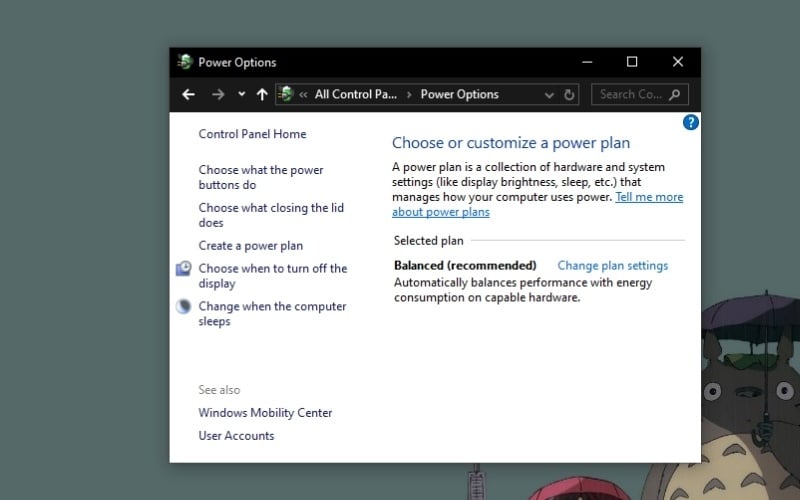This screenshot has width=800, height=500.
Task: Open help with the blue question mark
Action: 690,122
